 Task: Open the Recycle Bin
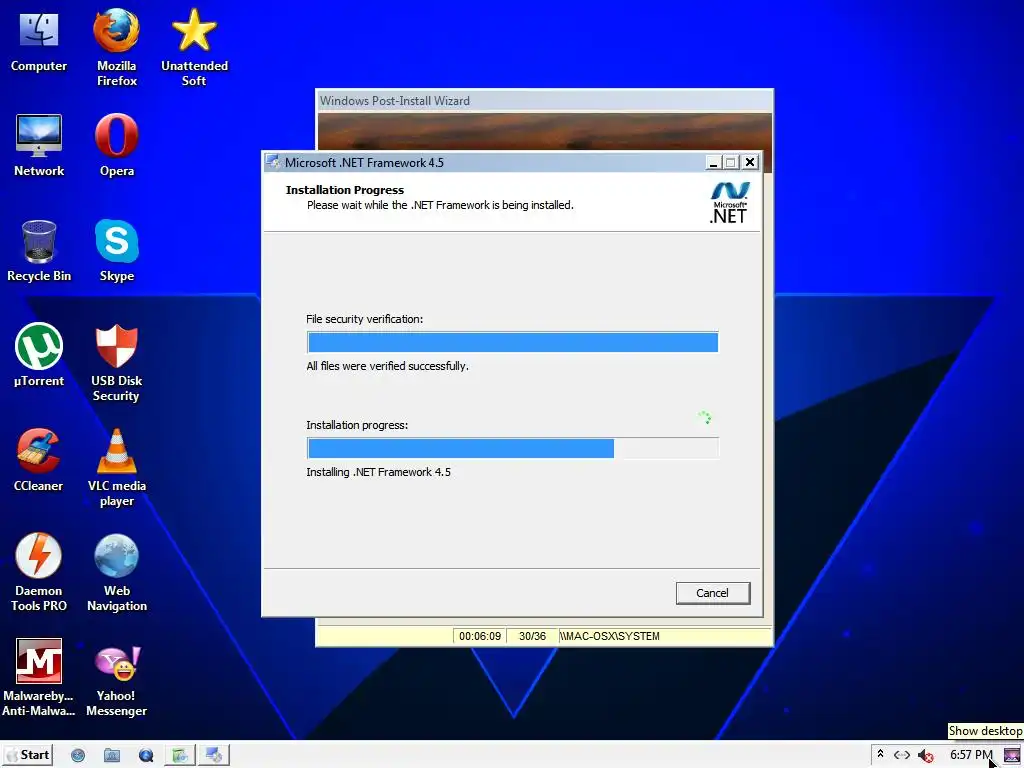(x=39, y=251)
